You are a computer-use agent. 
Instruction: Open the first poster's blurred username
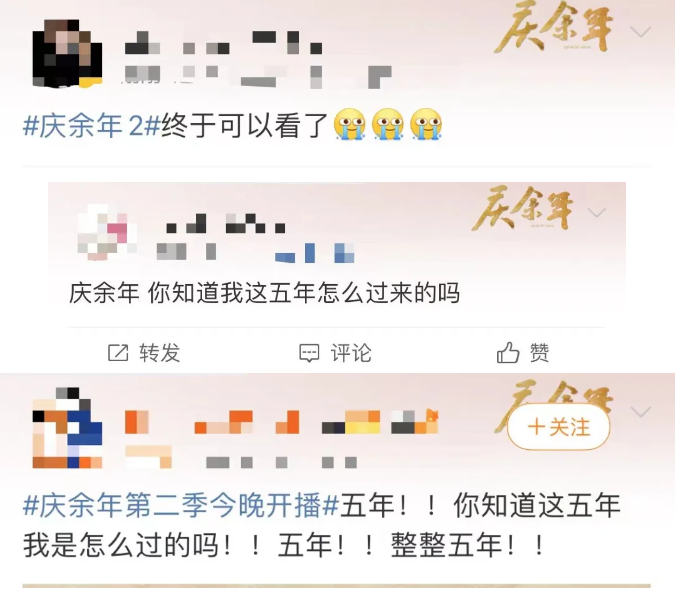click(x=223, y=43)
